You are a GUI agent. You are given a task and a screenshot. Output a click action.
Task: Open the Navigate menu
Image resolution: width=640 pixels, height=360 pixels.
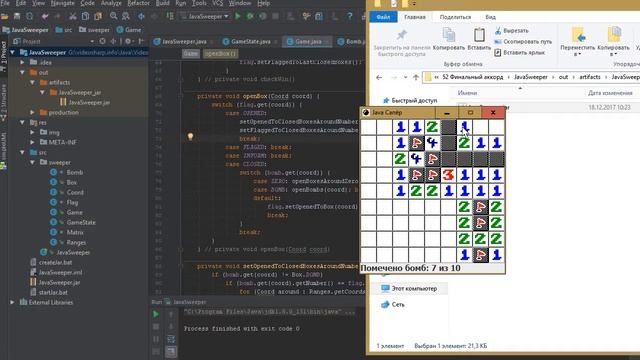[x=63, y=3]
